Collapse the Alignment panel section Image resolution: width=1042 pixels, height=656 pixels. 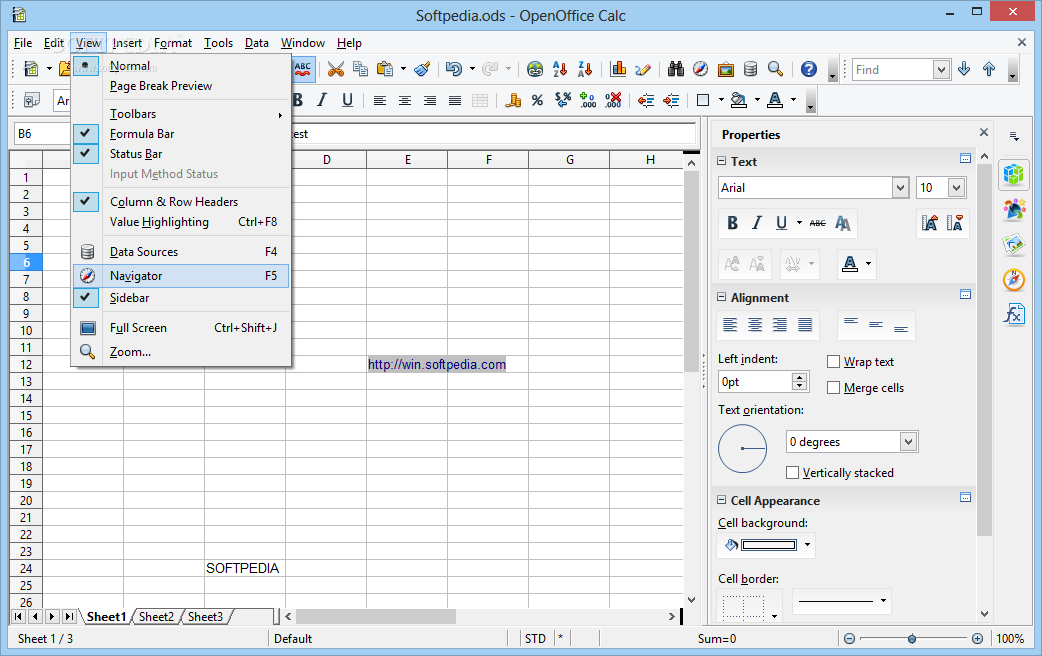(722, 297)
